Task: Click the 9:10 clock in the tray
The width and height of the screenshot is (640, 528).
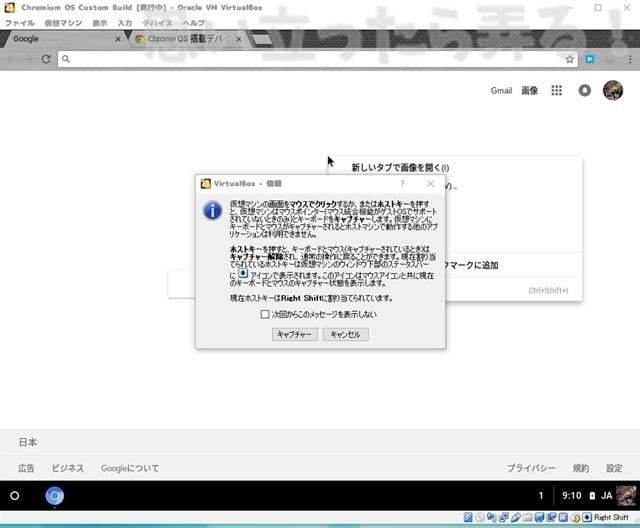Action: tap(571, 495)
